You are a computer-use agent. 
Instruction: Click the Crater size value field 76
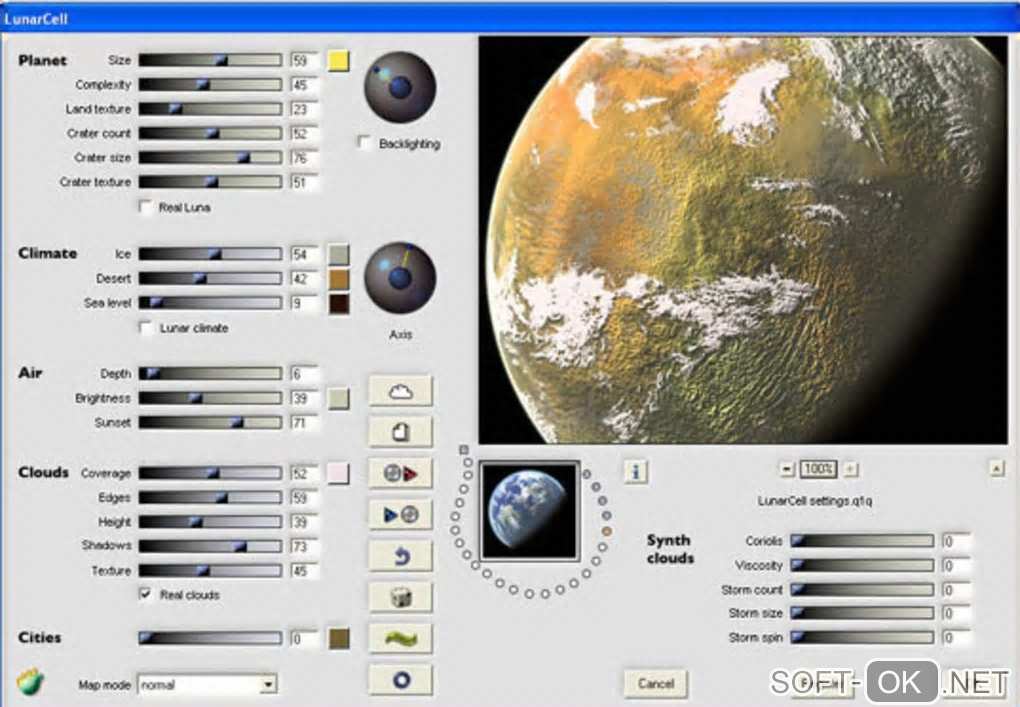click(x=304, y=158)
